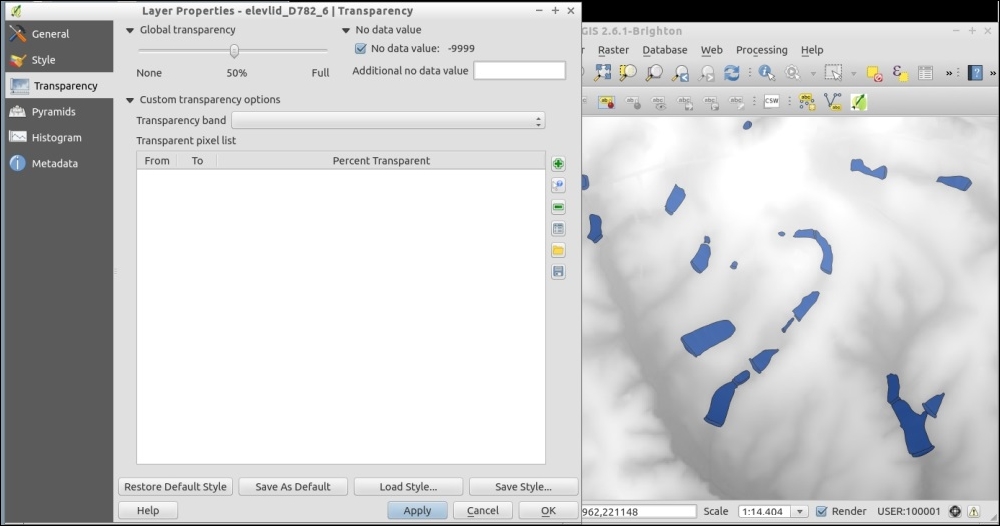Open the CRS status icon in status bar
This screenshot has width=1000, height=526.
[955, 511]
